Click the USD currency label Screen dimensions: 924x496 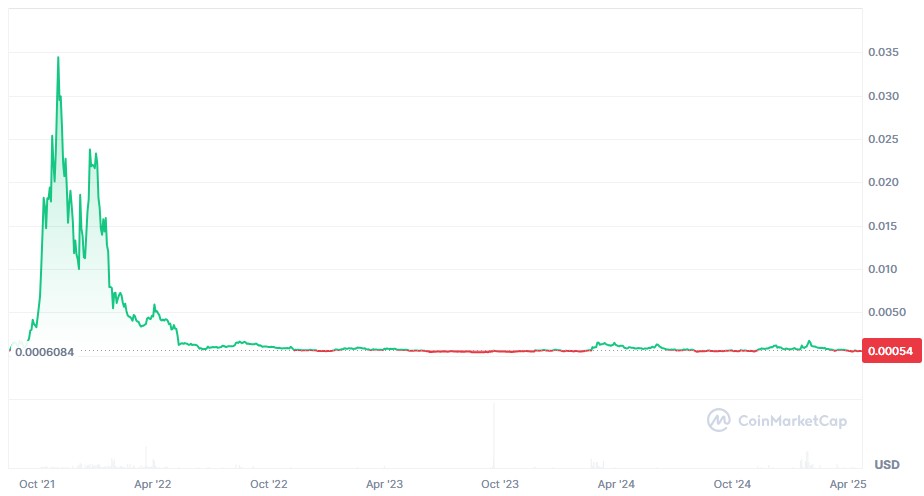887,465
